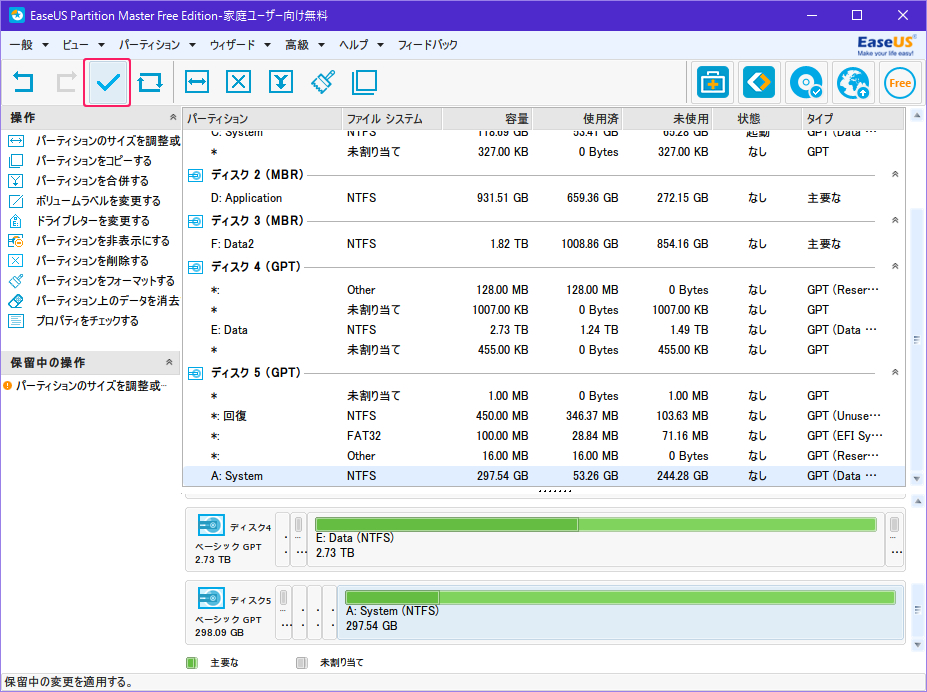The height and width of the screenshot is (692, 927).
Task: Choose ドライブレターを変更する in the operations panel
Action: coord(79,221)
